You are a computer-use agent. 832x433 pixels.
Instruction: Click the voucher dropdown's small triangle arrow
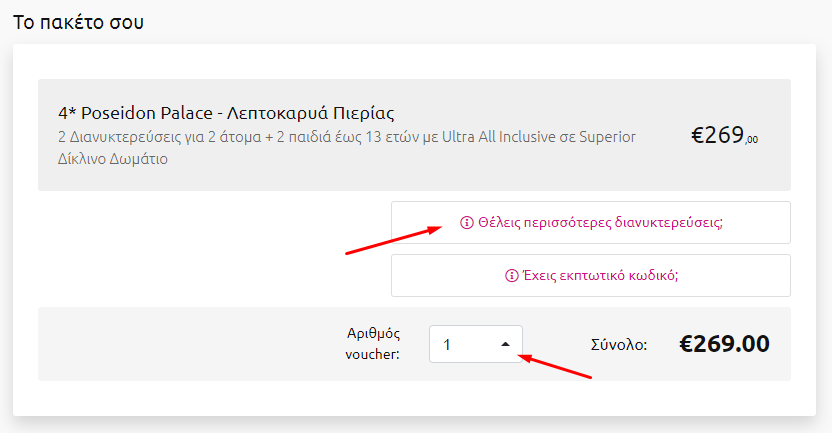tap(505, 344)
